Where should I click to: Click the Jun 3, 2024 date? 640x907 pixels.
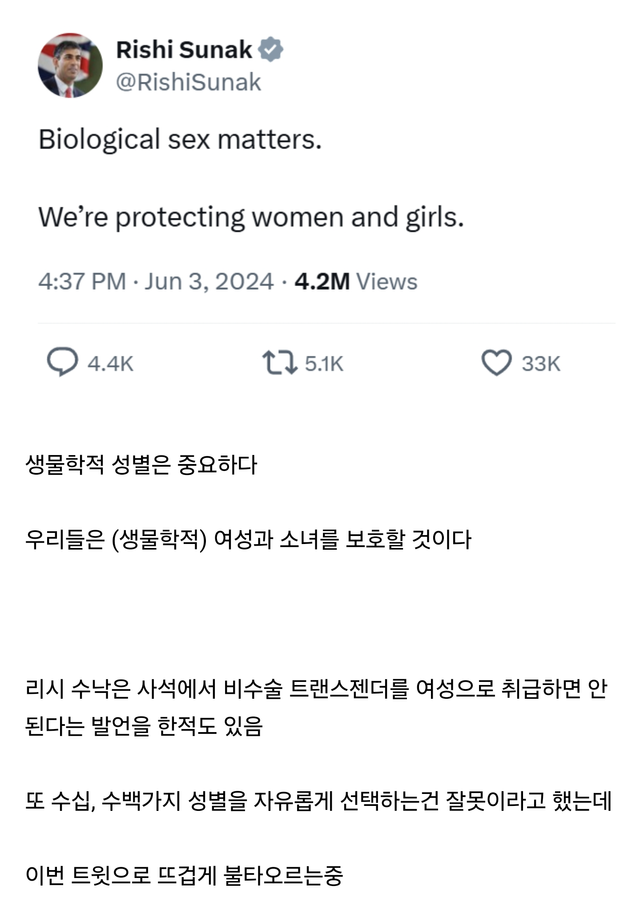(208, 282)
